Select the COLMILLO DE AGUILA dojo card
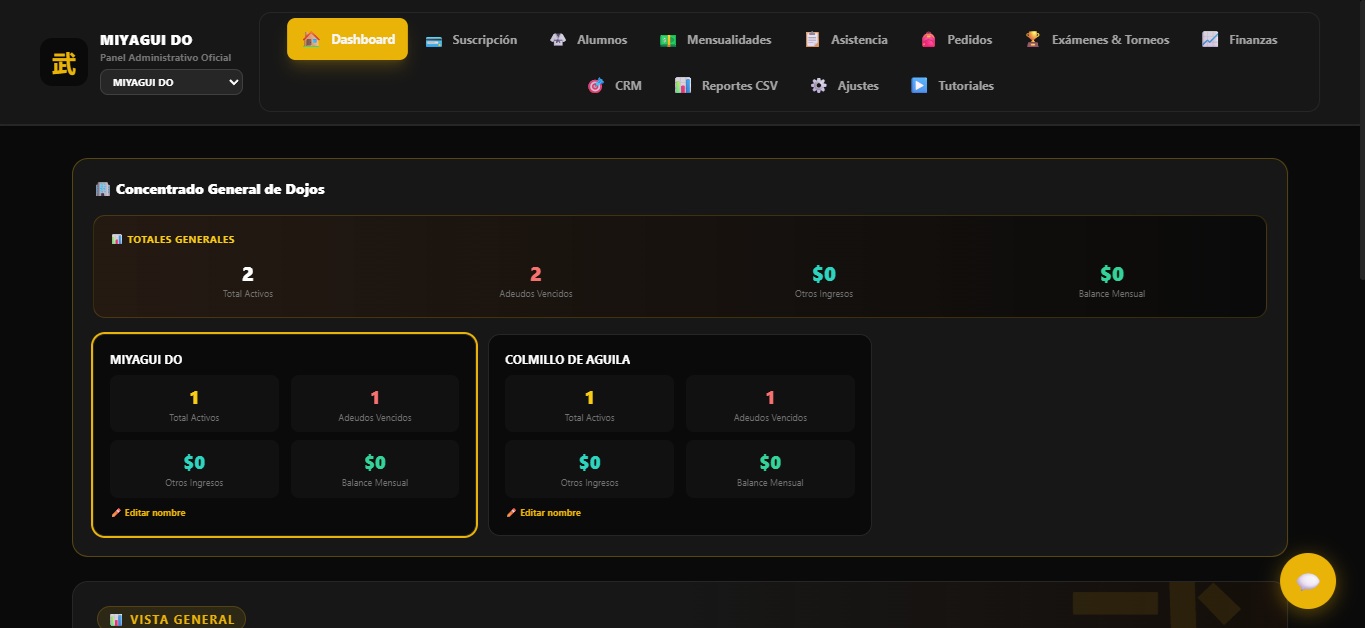Viewport: 1365px width, 628px height. tap(680, 435)
